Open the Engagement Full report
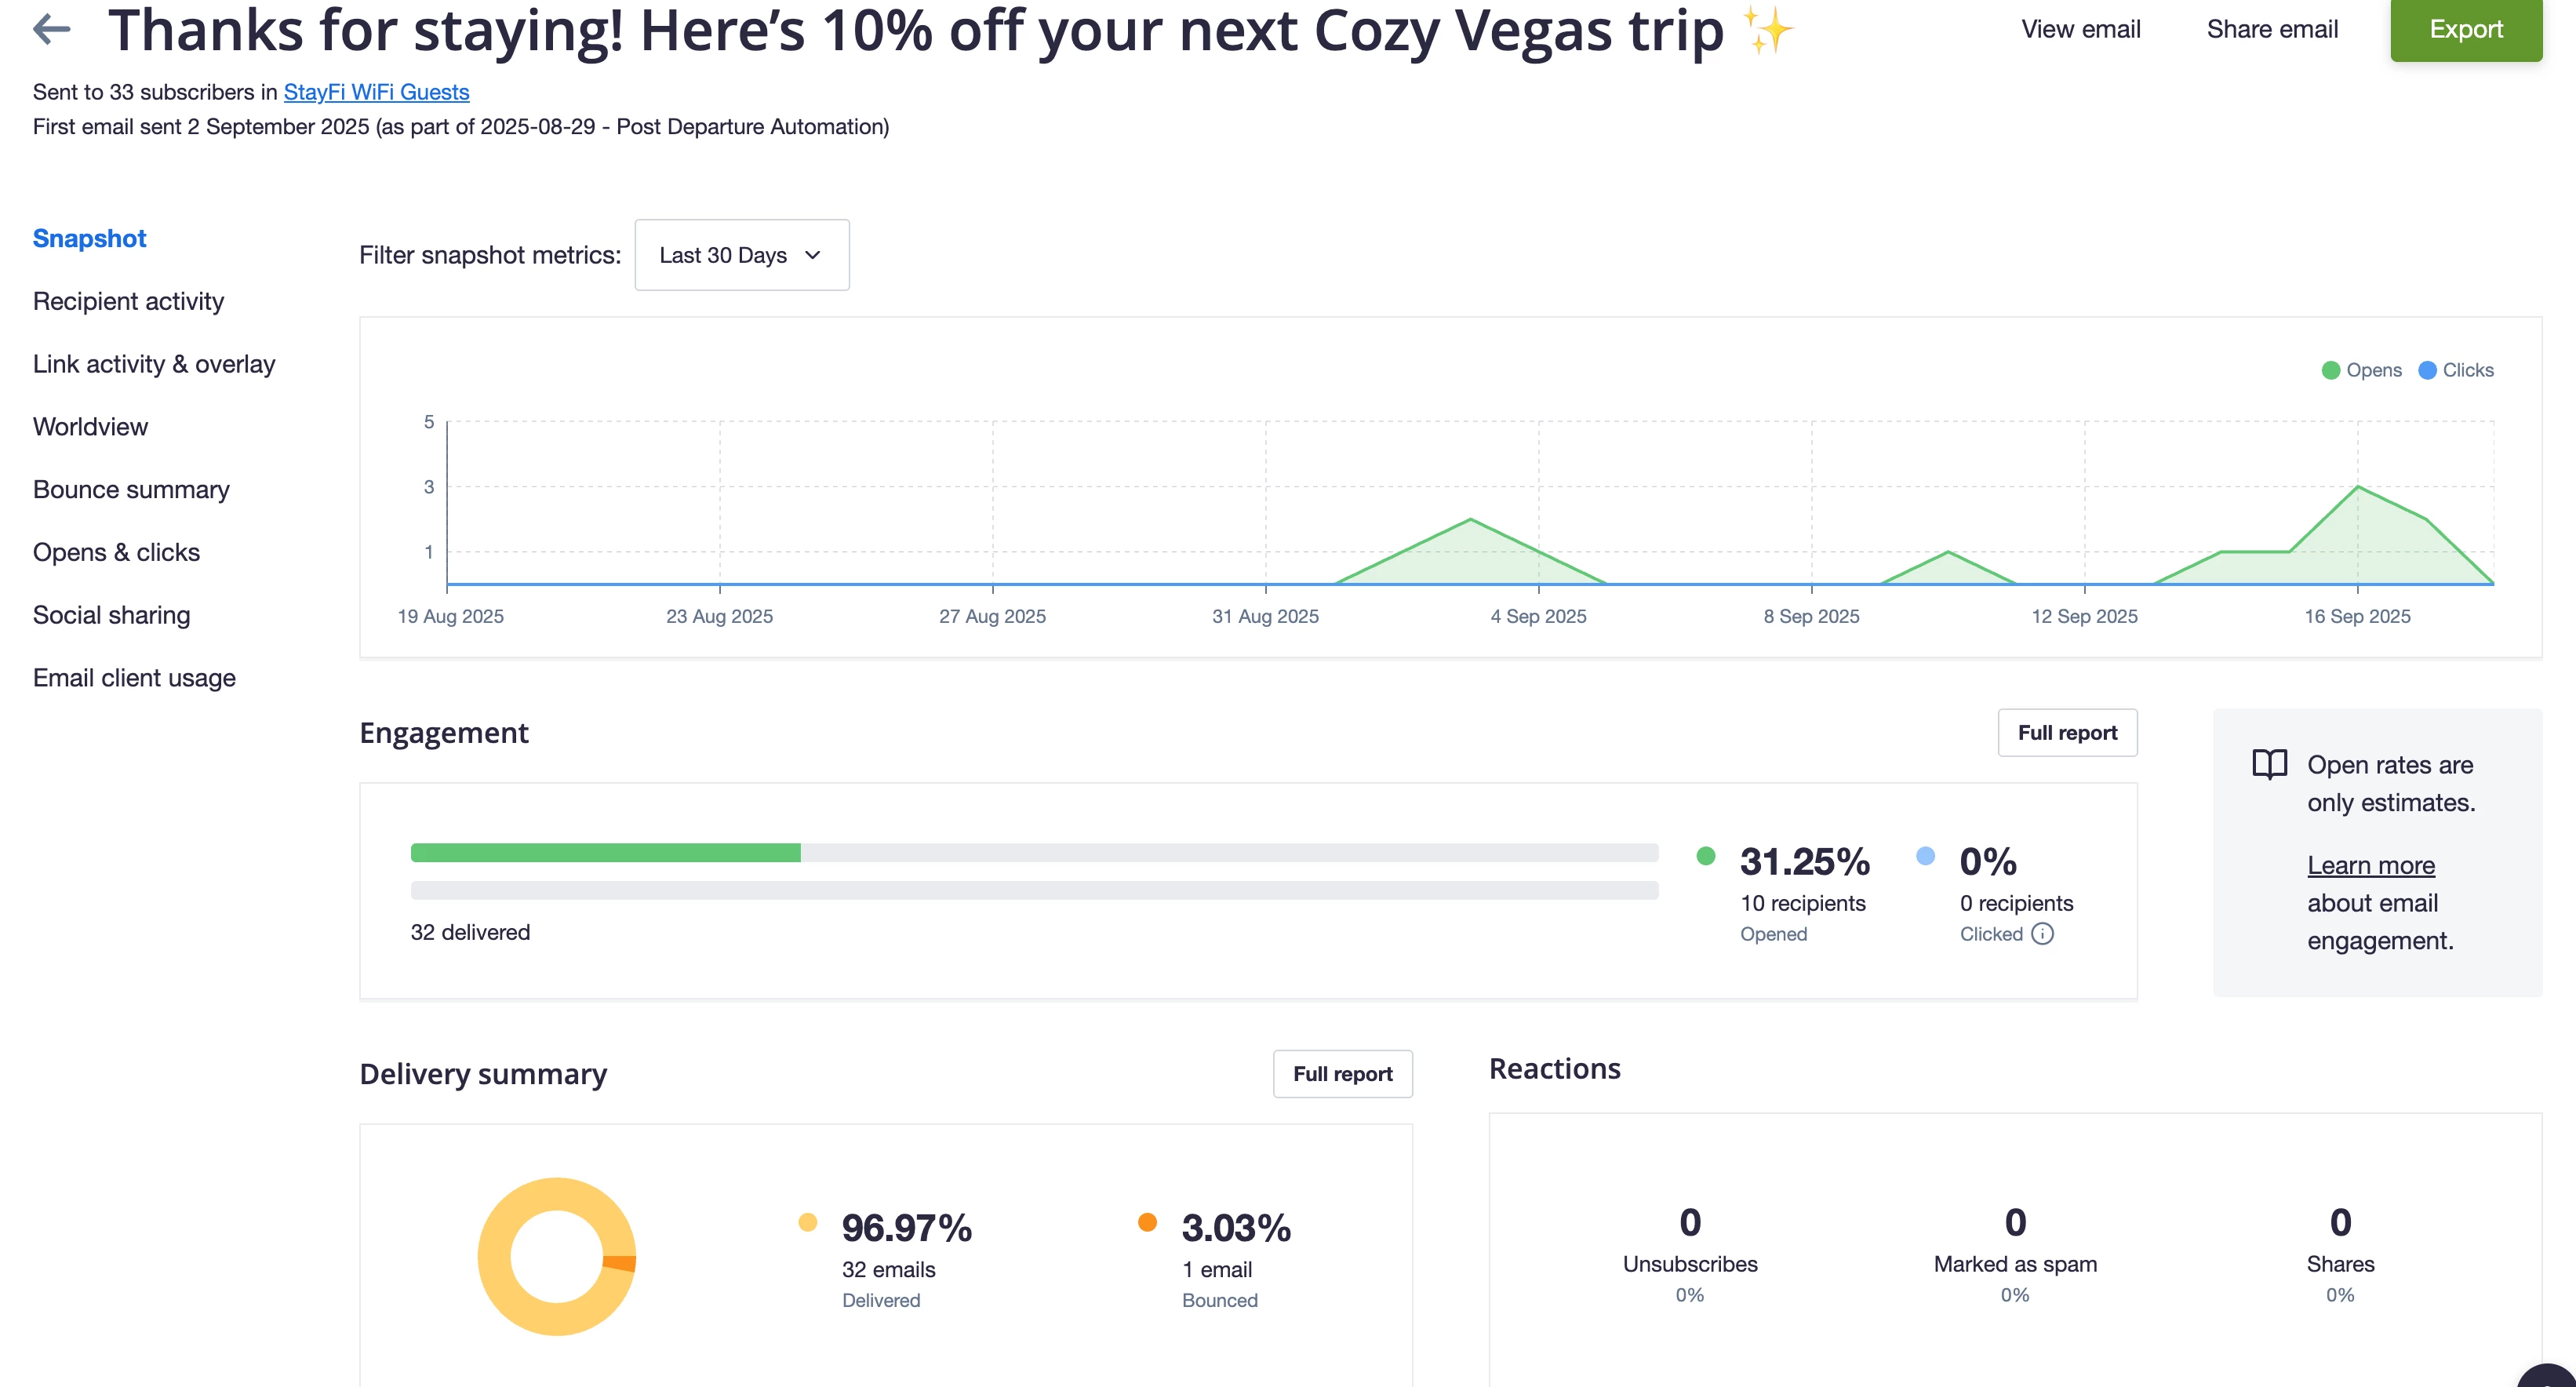 (2067, 733)
